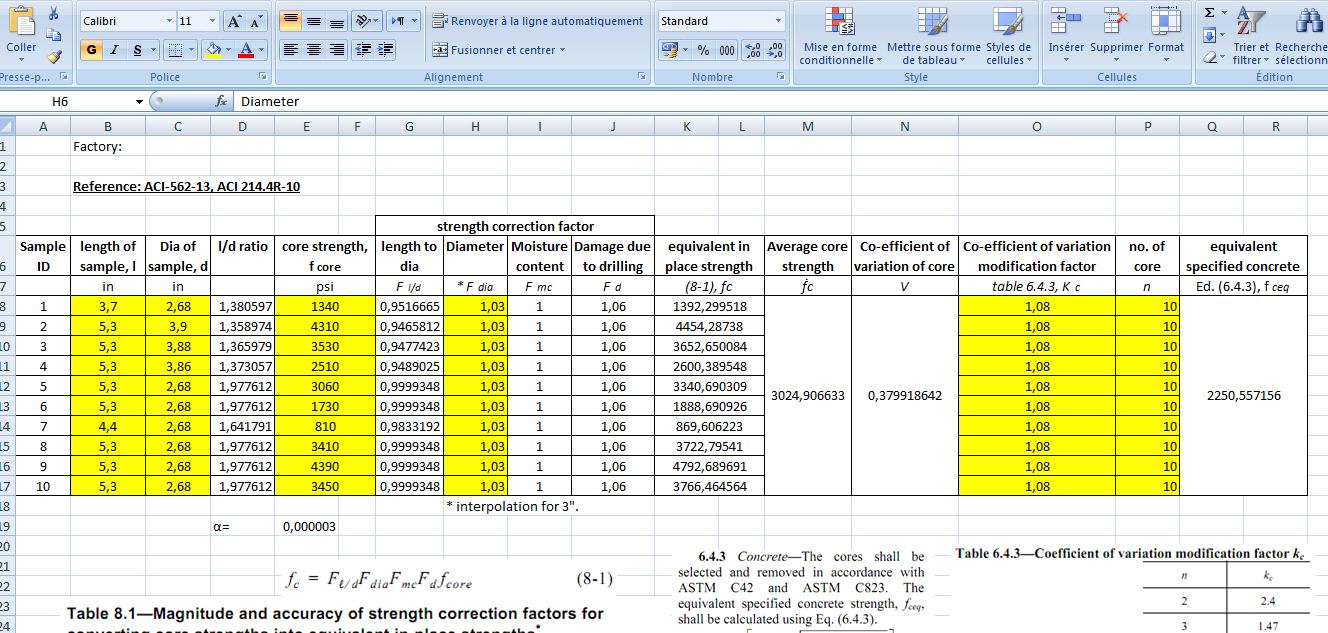The width and height of the screenshot is (1328, 633).
Task: Align cell text to the right
Action: pos(337,50)
